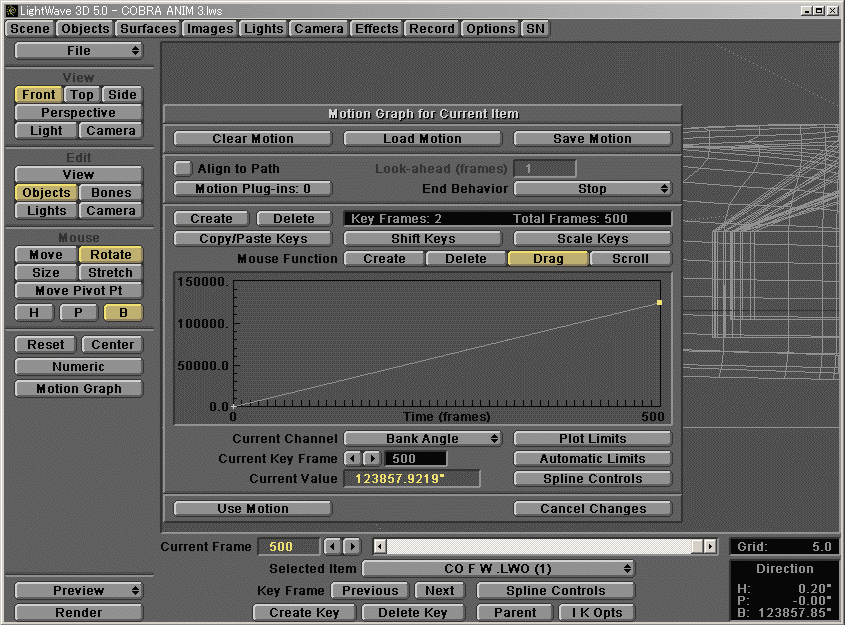The image size is (845, 625).
Task: Expand the Current Channel Bank Angle dropdown
Action: [x=422, y=439]
